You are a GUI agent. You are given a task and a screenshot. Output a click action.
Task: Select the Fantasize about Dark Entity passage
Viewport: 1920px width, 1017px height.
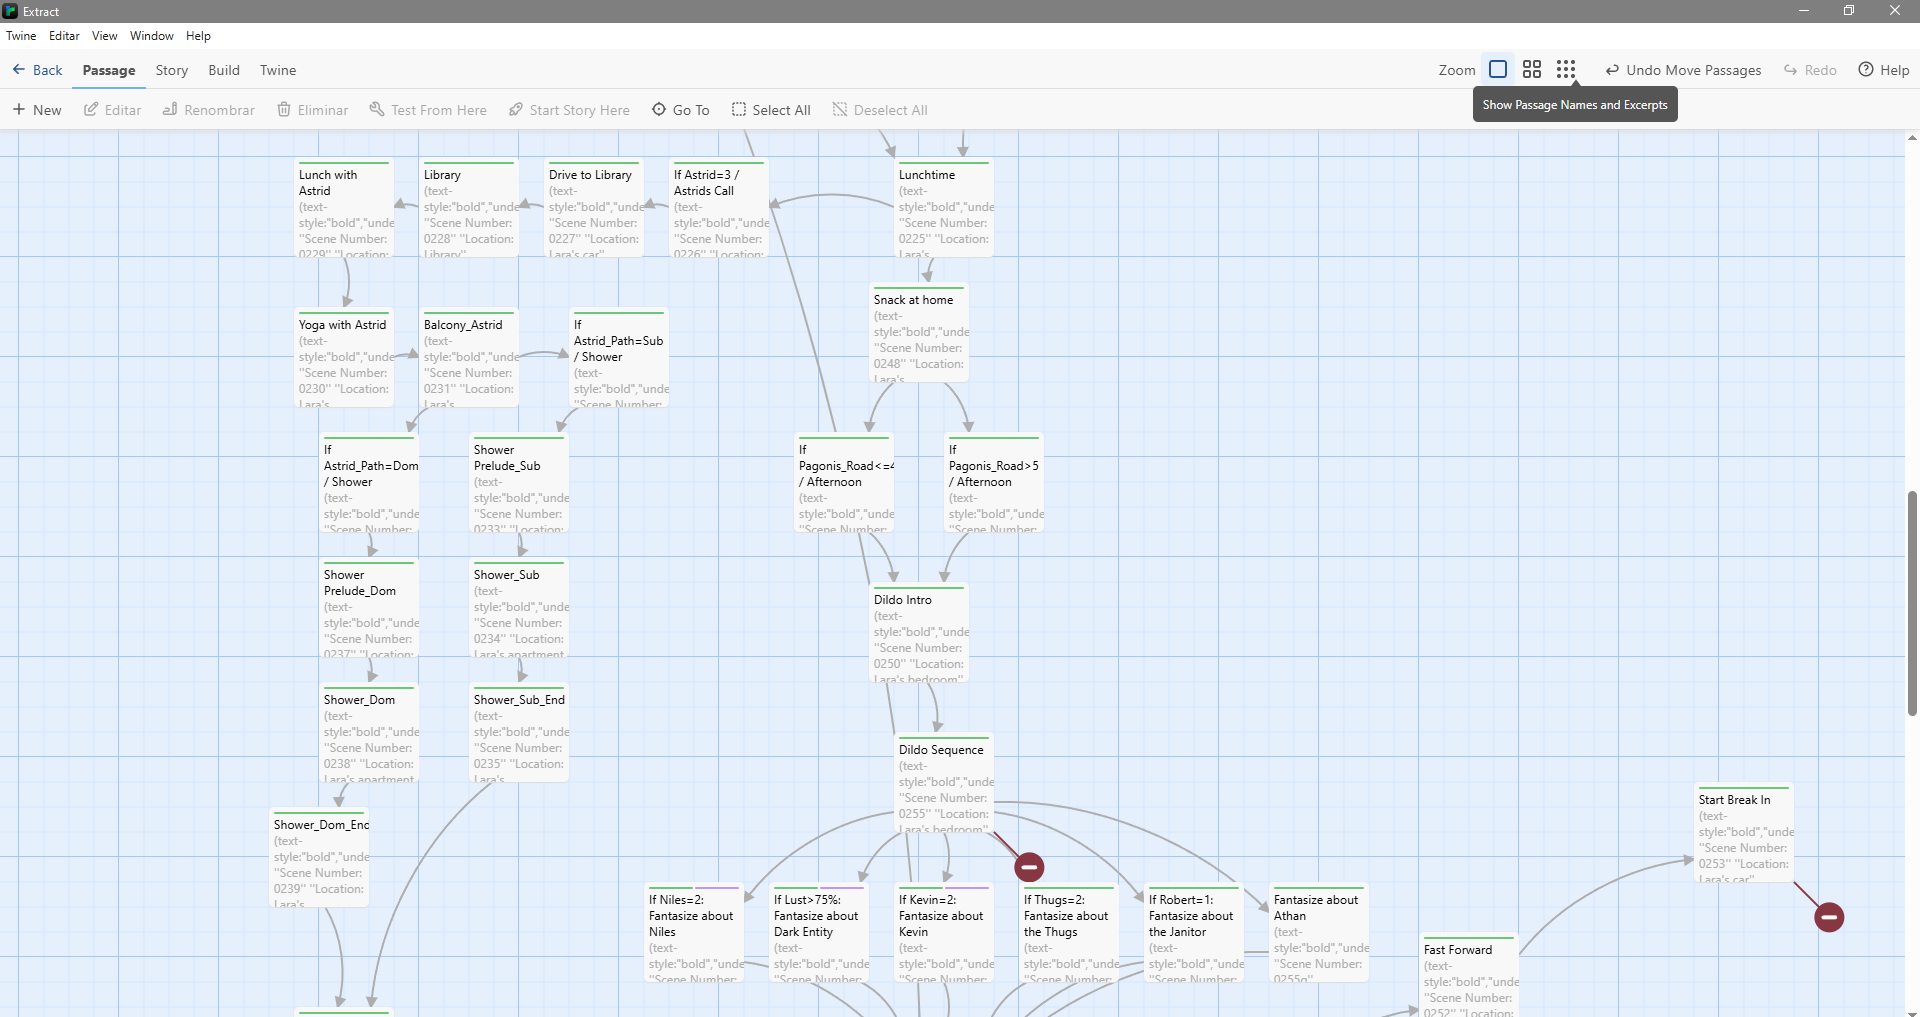(x=819, y=933)
